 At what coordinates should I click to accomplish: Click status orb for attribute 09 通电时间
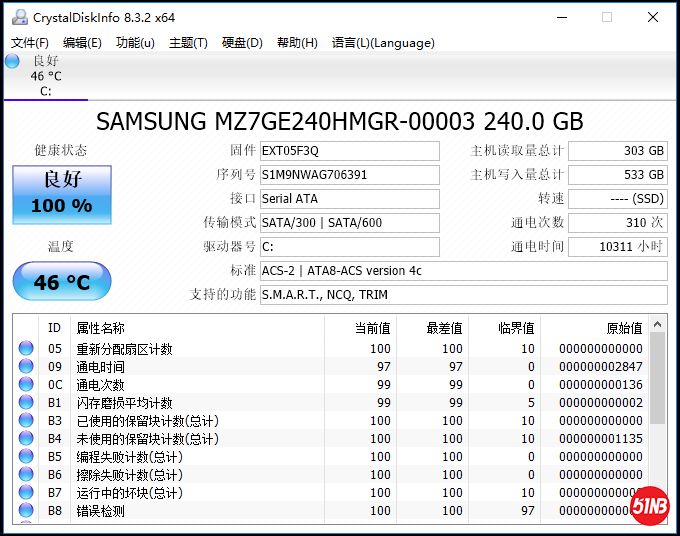(26, 367)
